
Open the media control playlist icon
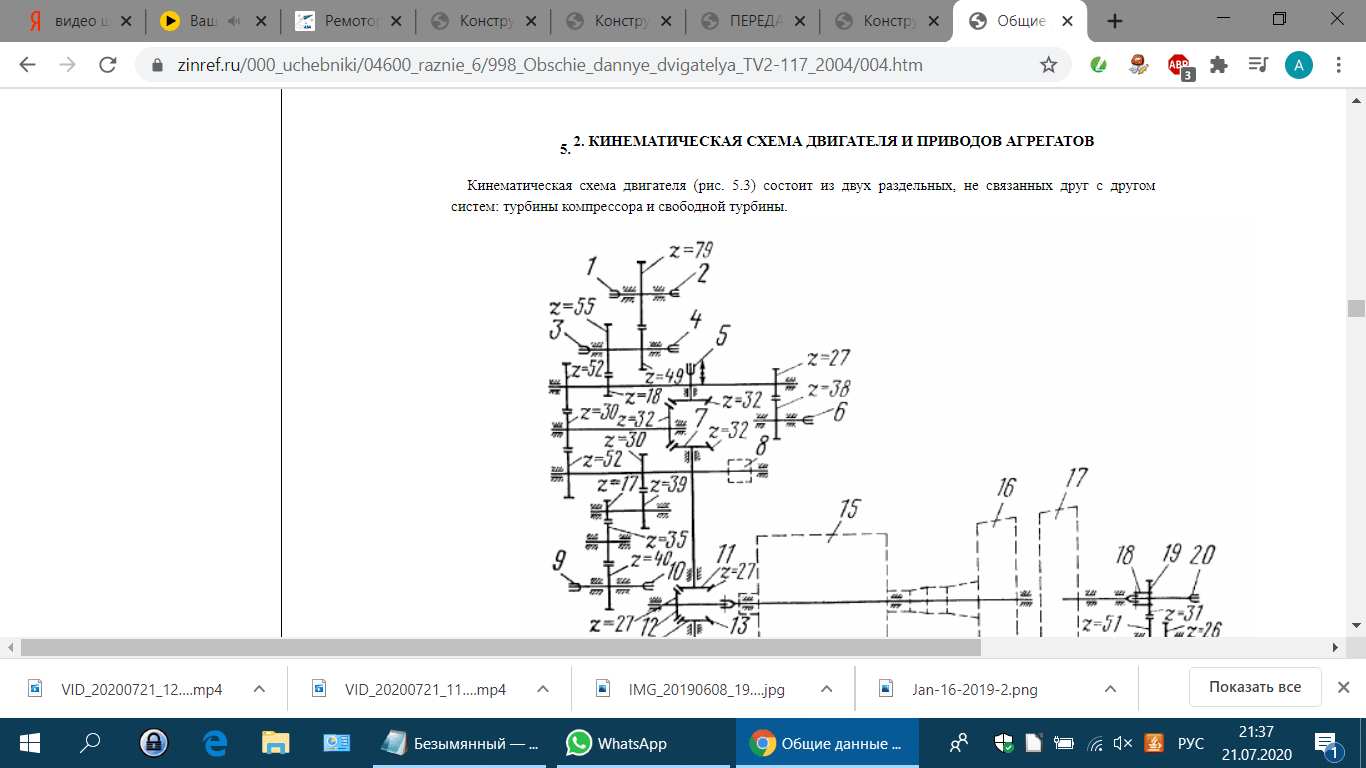[x=1258, y=65]
